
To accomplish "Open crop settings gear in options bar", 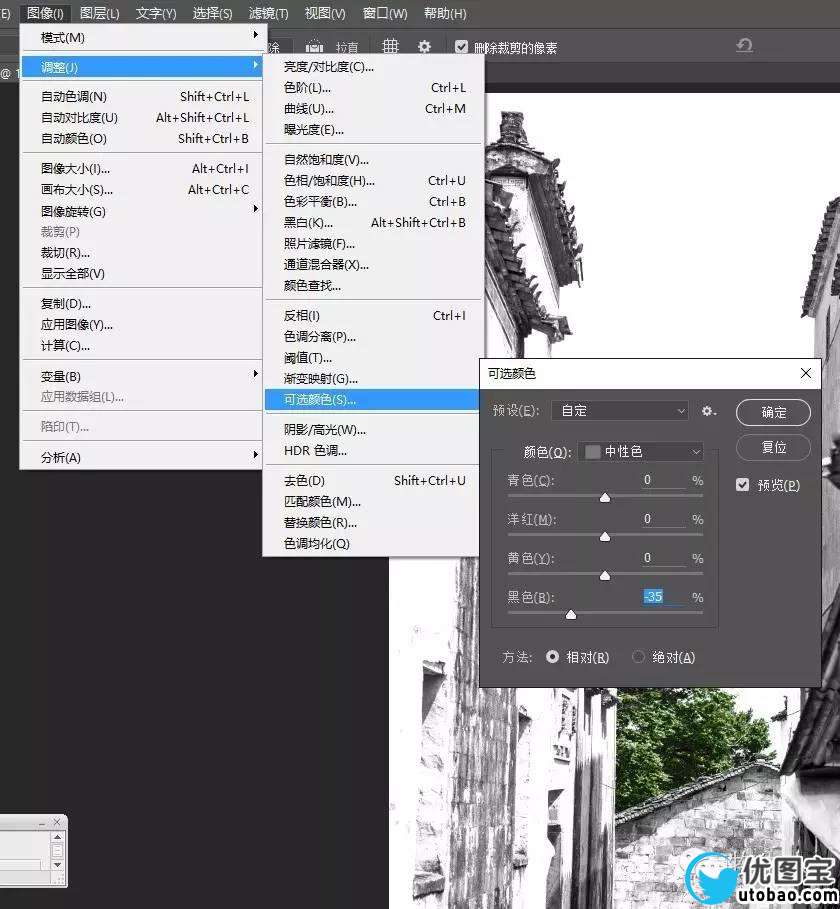I will pos(424,47).
